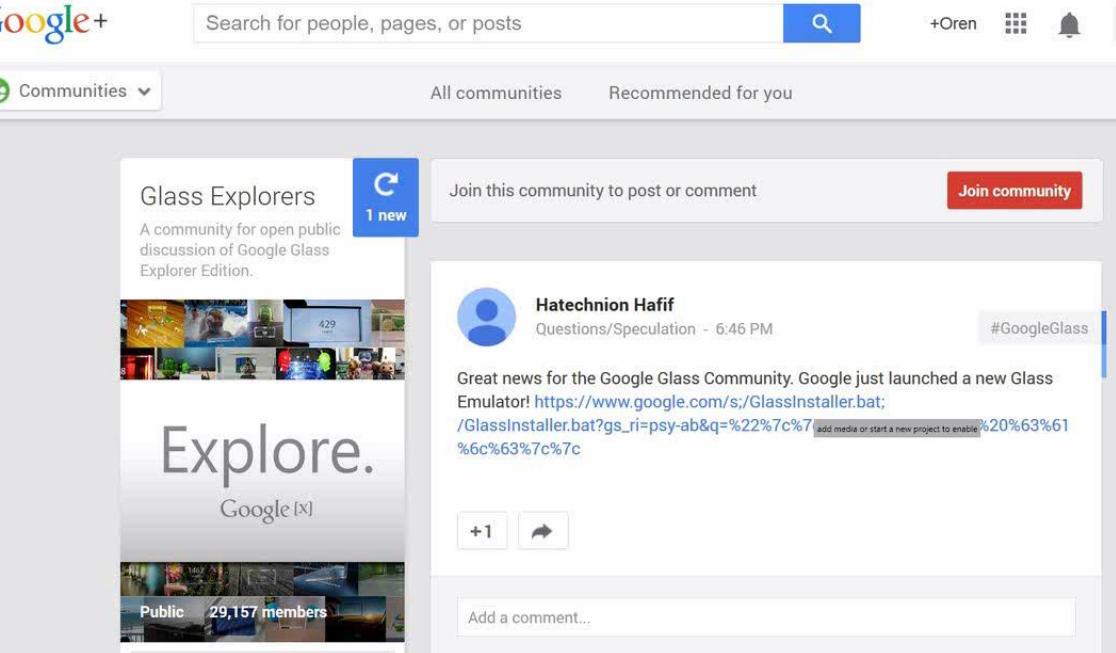
Task: Click the share arrow on the post
Action: 543,531
